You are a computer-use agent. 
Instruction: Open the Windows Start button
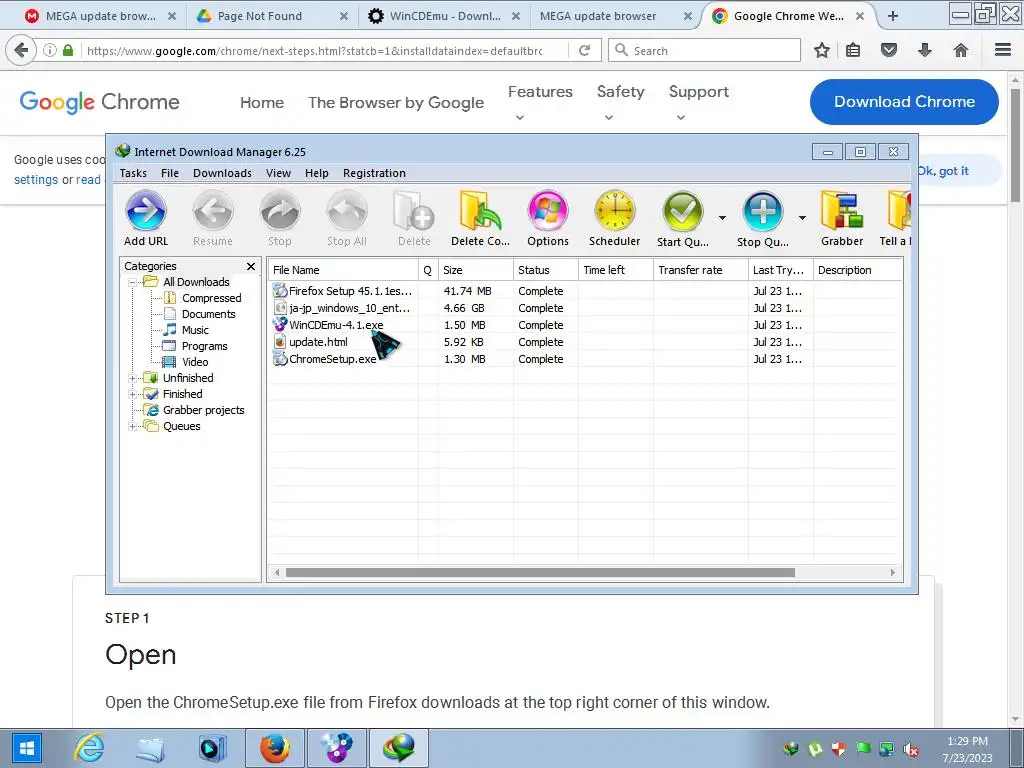coord(27,748)
